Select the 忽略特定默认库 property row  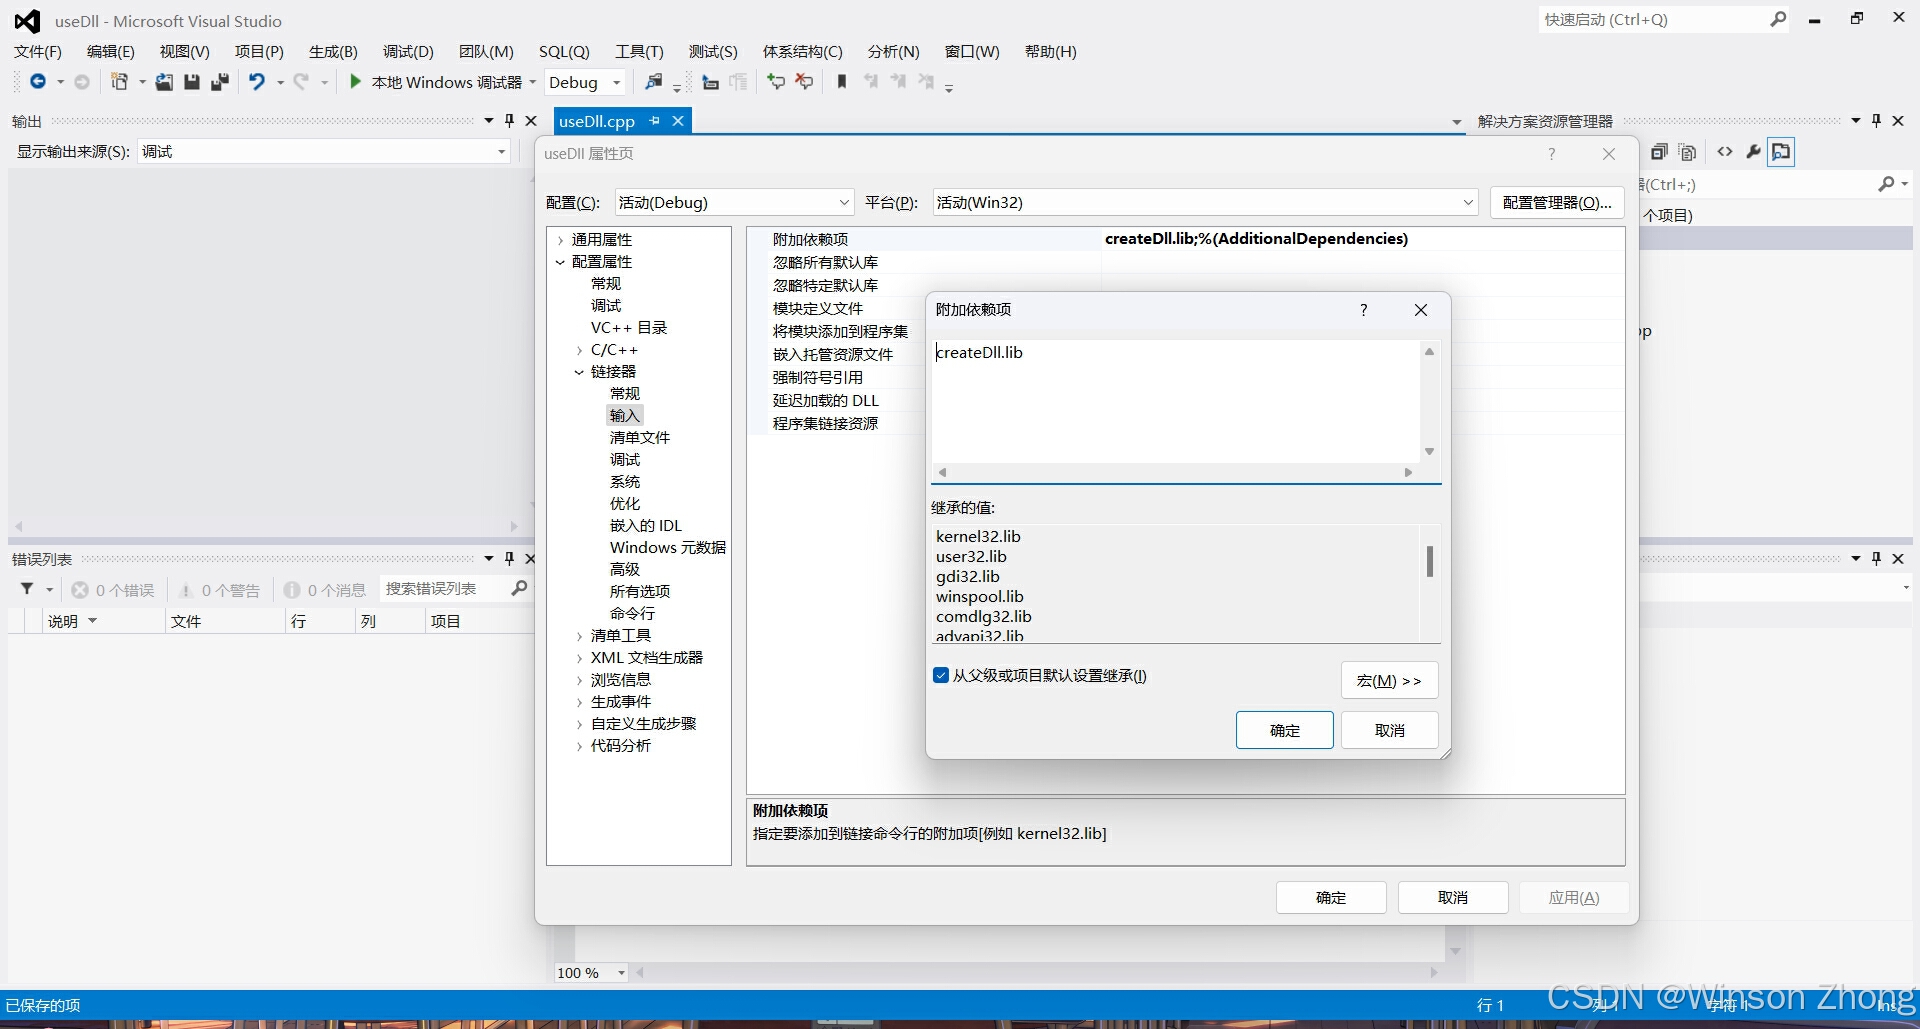[1185, 285]
